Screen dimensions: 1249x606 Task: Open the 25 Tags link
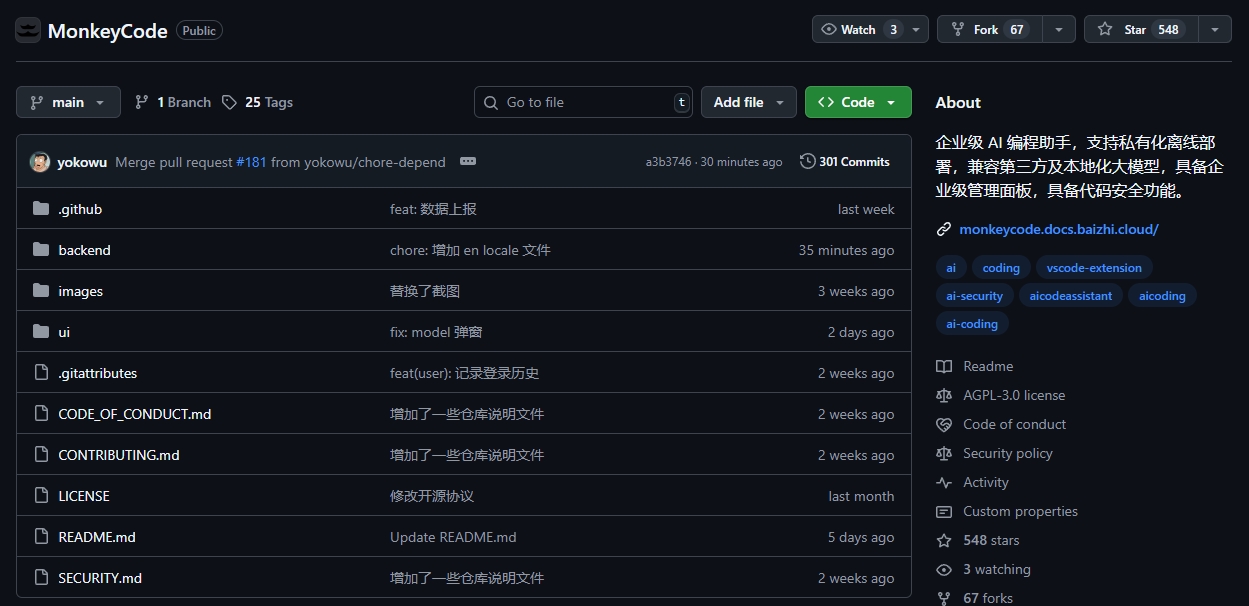(258, 102)
